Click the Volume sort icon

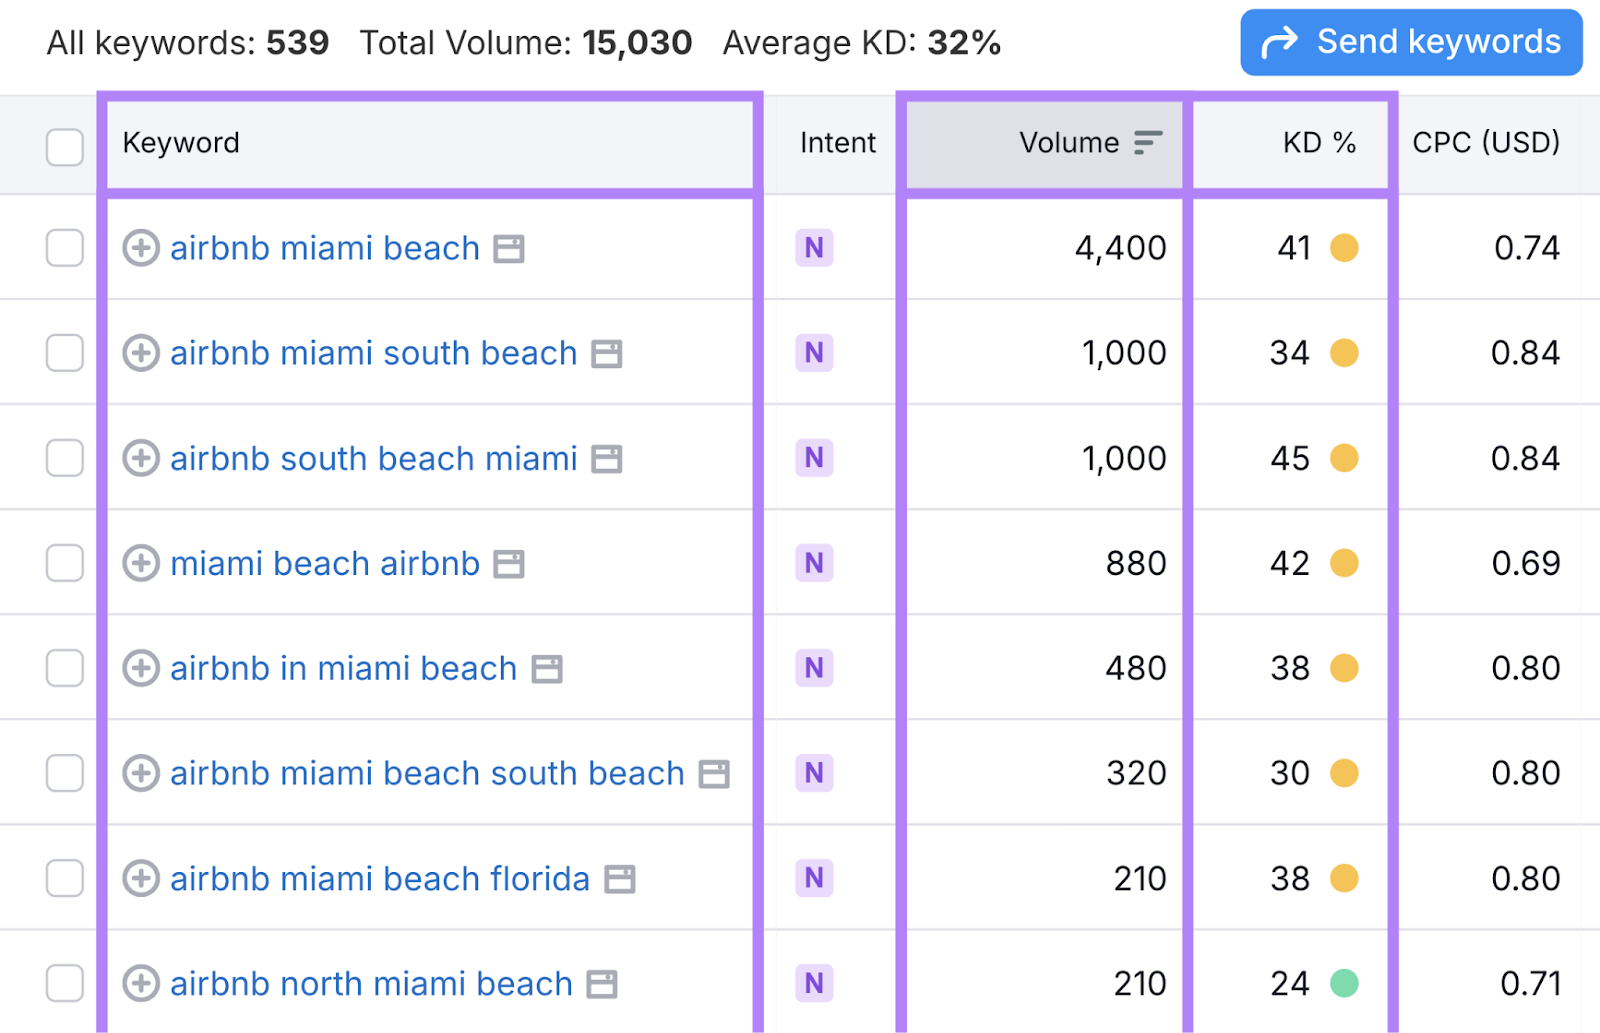1148,142
